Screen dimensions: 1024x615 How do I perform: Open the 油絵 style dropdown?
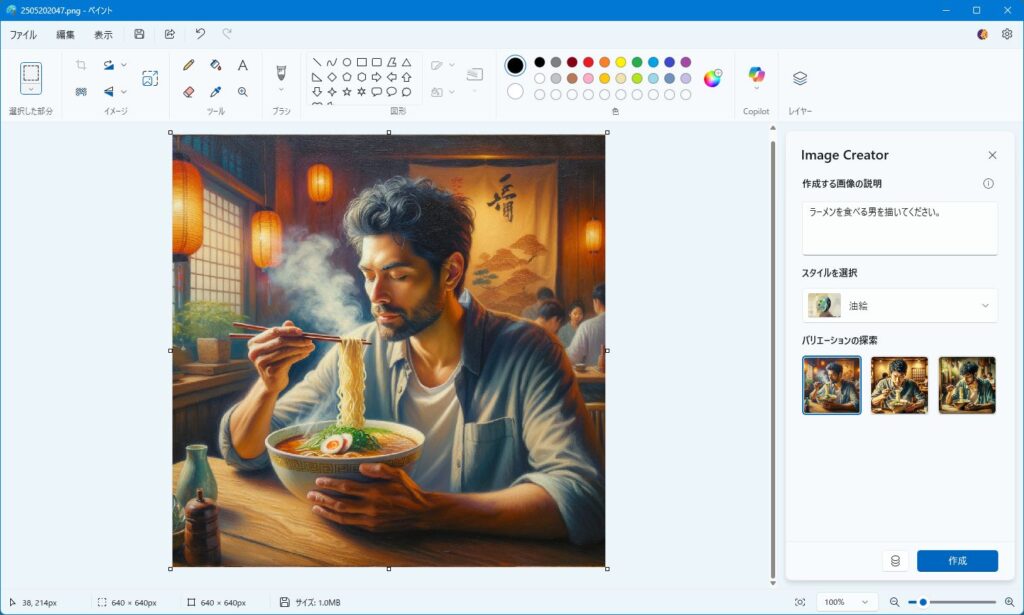900,306
